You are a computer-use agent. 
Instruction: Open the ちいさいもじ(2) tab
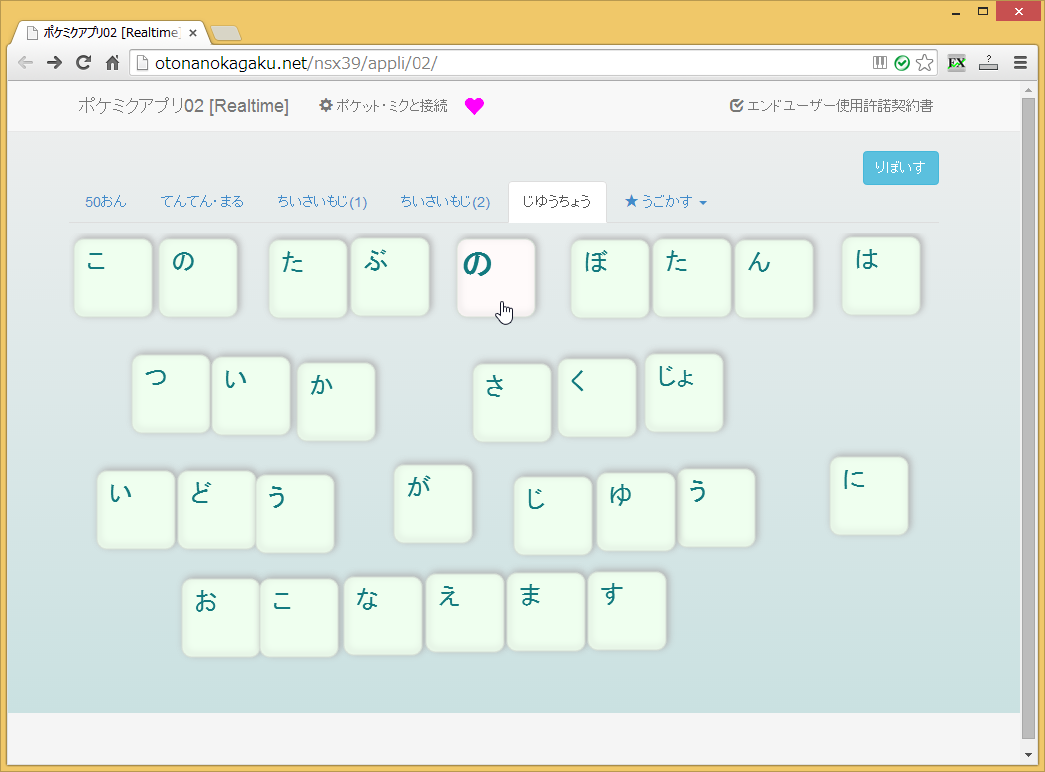[445, 202]
